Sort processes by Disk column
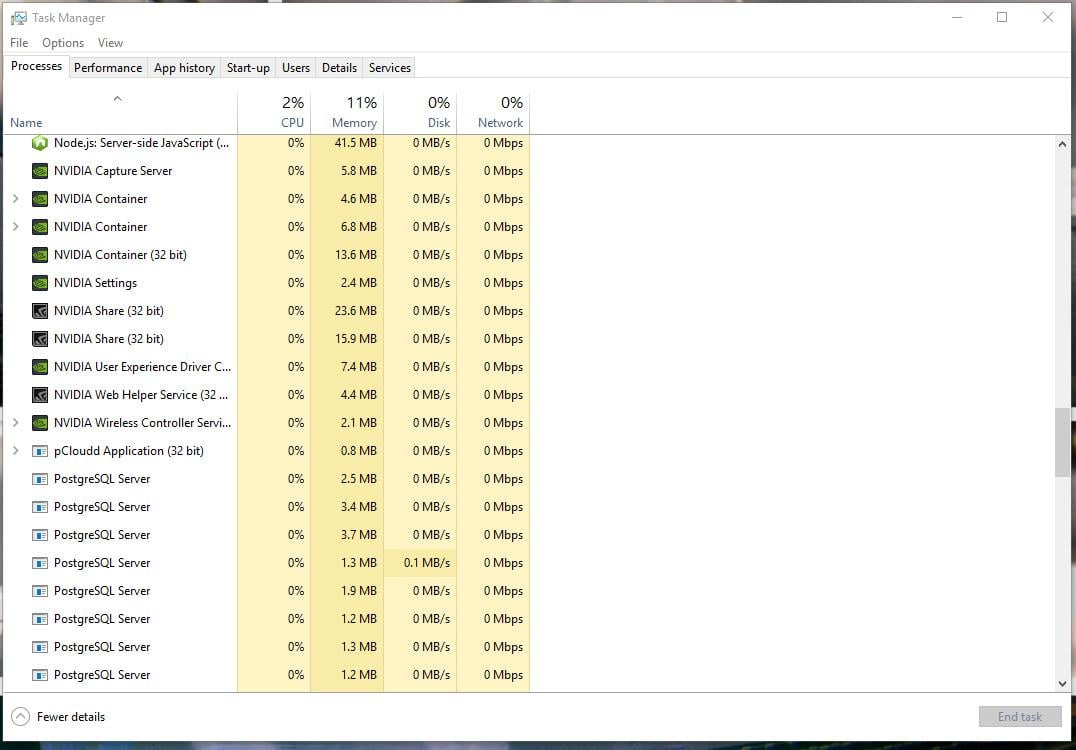Screen dimensions: 1076x750 [420, 113]
